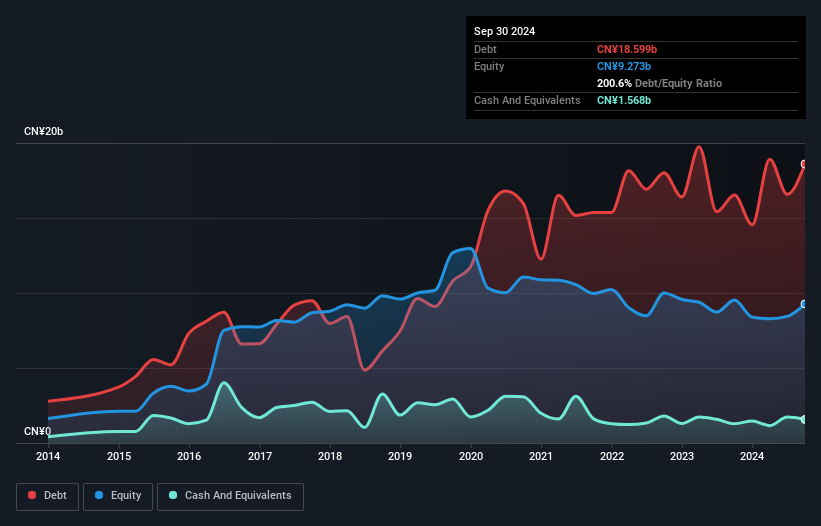Screen dimensions: 821x526
Task: Click the Equity label in tooltip
Action: (489, 66)
